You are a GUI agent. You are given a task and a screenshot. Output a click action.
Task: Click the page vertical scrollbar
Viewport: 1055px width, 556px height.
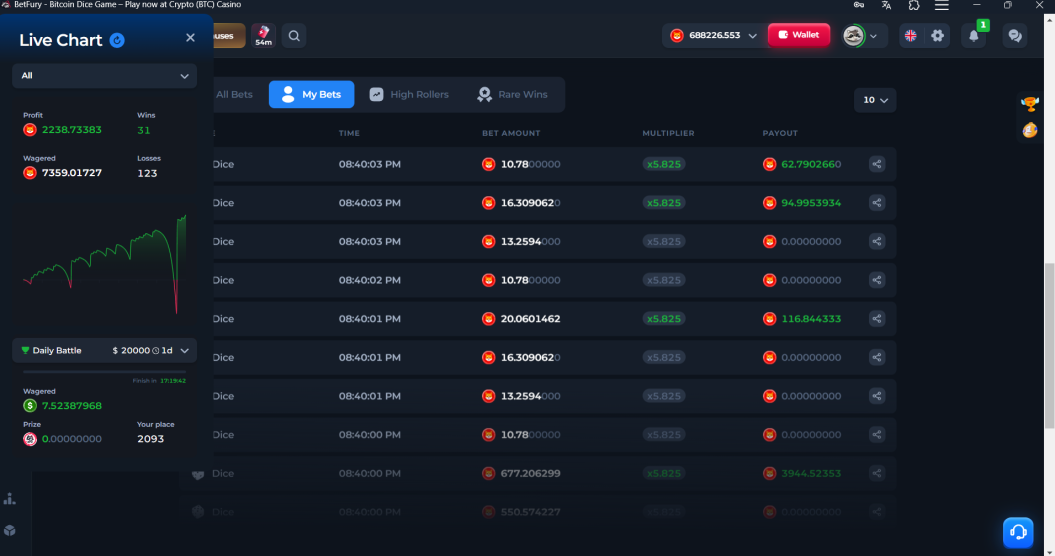tap(1049, 347)
